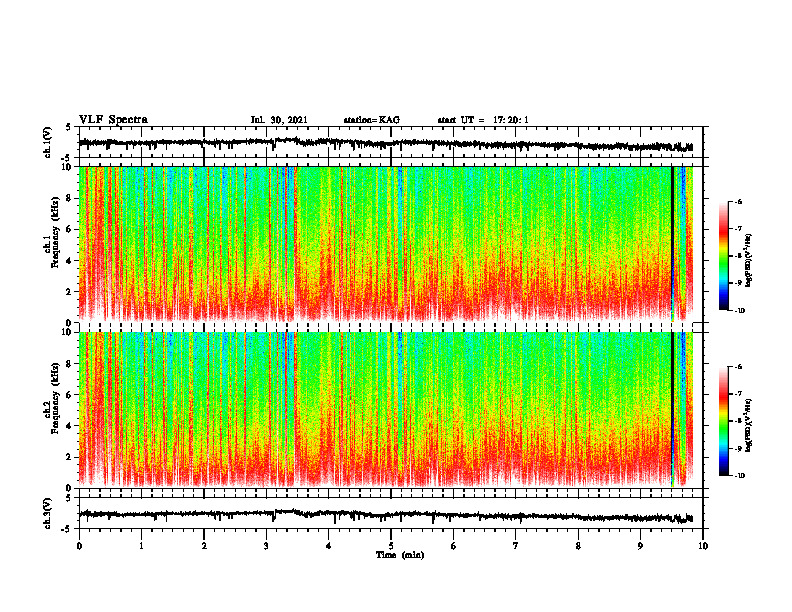Image resolution: width=792 pixels, height=612 pixels.
Task: Click the 'start UT = 17:20:1' label
Action: click(x=483, y=120)
